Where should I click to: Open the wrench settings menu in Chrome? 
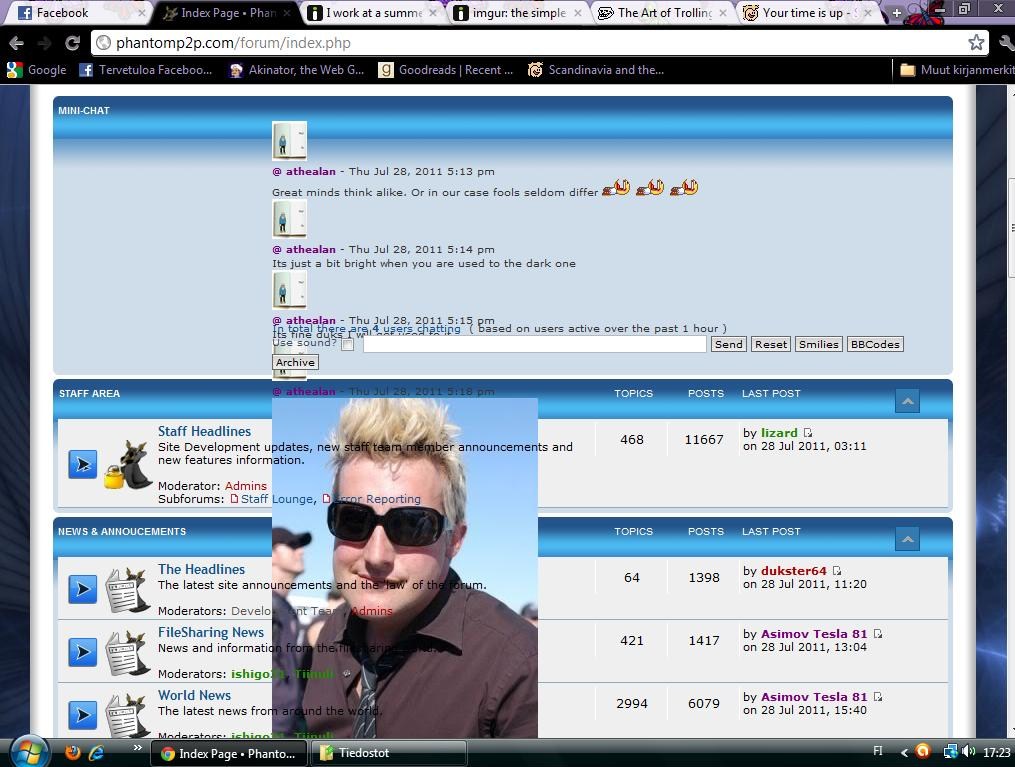(x=1007, y=43)
